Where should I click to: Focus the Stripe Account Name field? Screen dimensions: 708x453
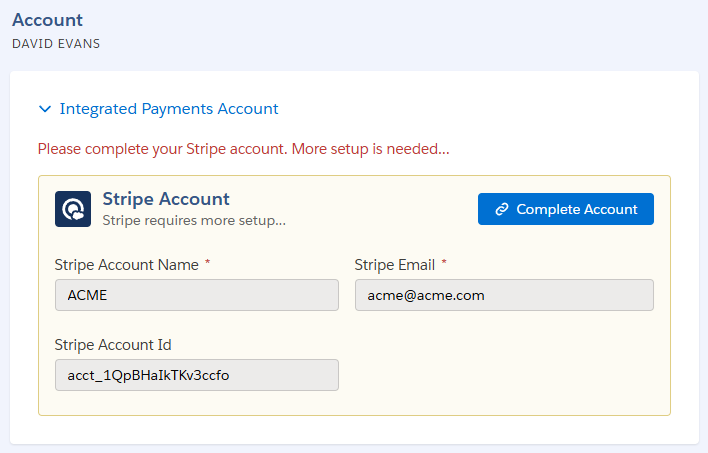click(x=197, y=295)
